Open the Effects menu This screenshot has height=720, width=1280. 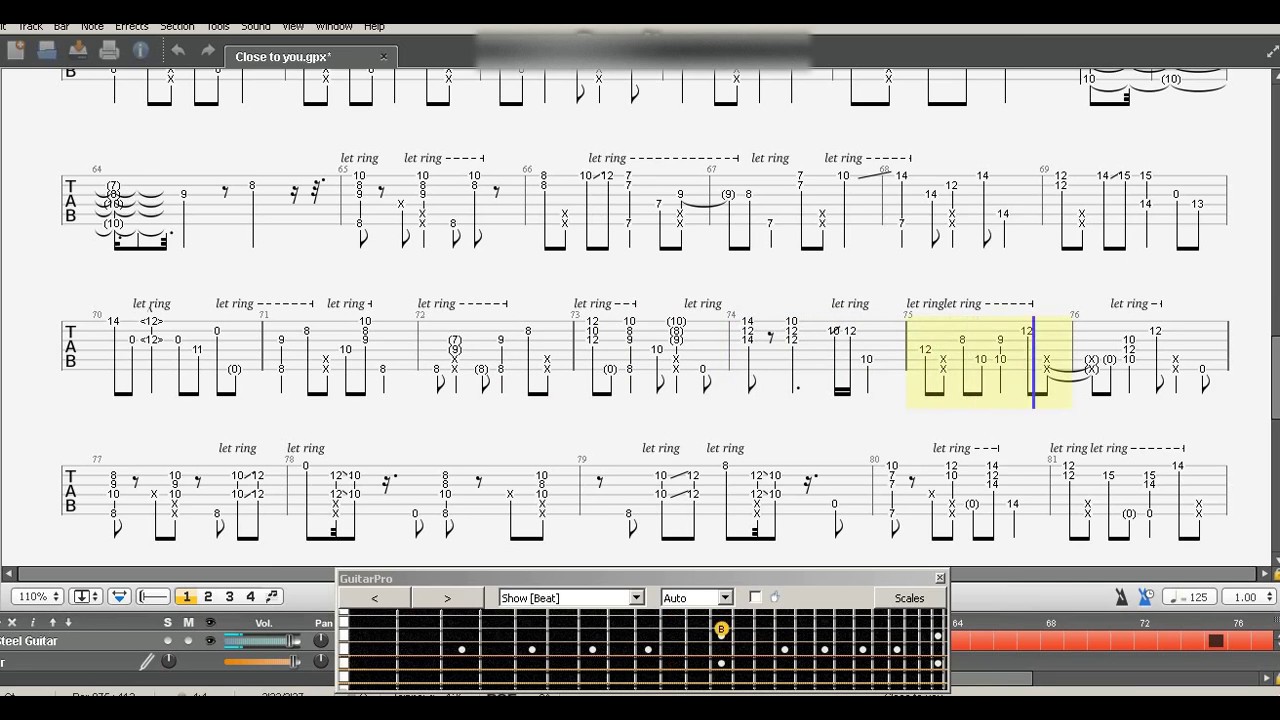coord(131,26)
